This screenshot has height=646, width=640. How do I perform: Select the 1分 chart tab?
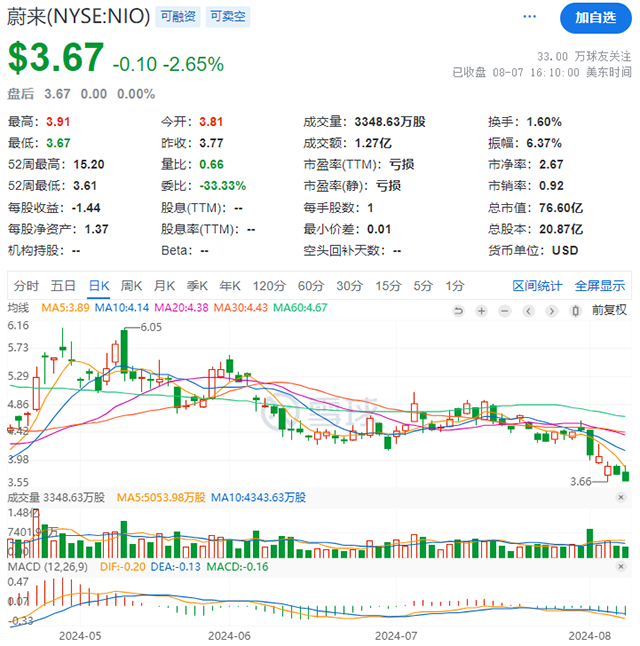[x=455, y=286]
